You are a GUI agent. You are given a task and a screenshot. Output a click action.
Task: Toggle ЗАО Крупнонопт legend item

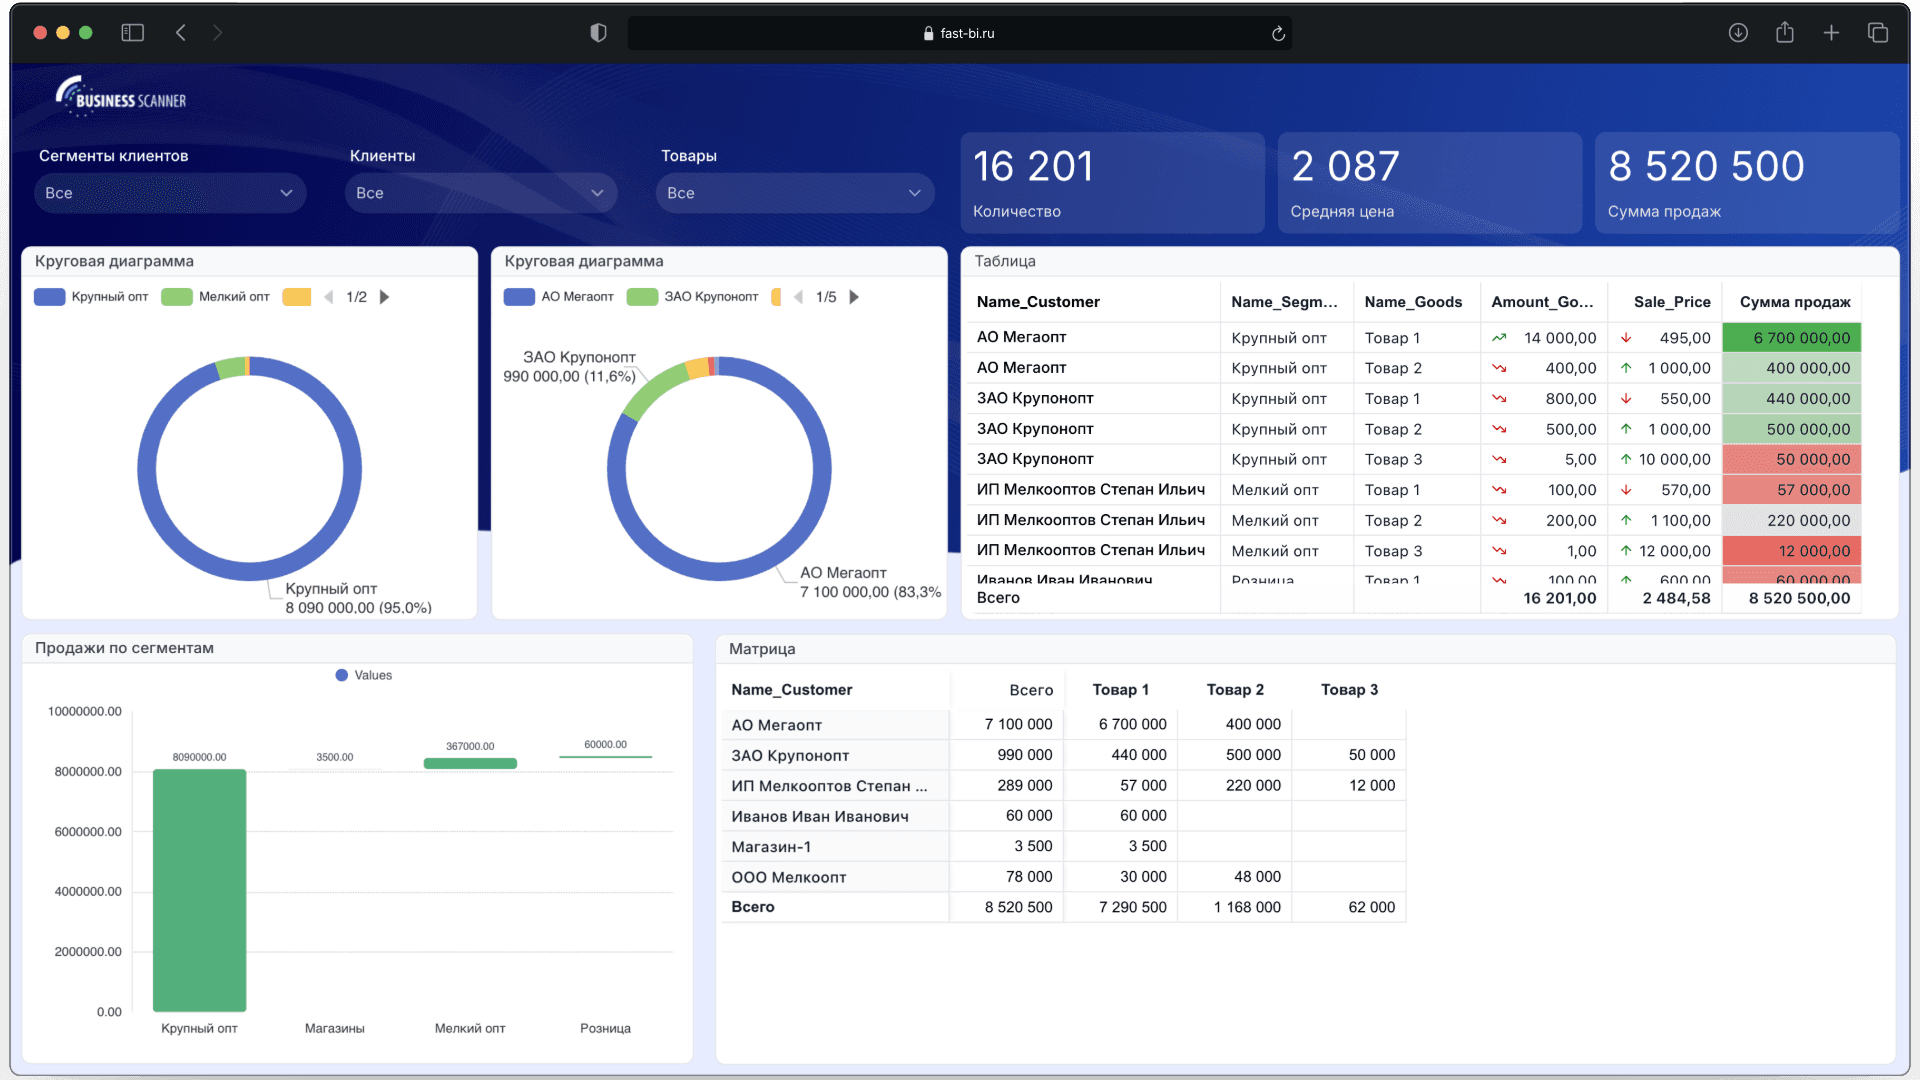coord(692,297)
